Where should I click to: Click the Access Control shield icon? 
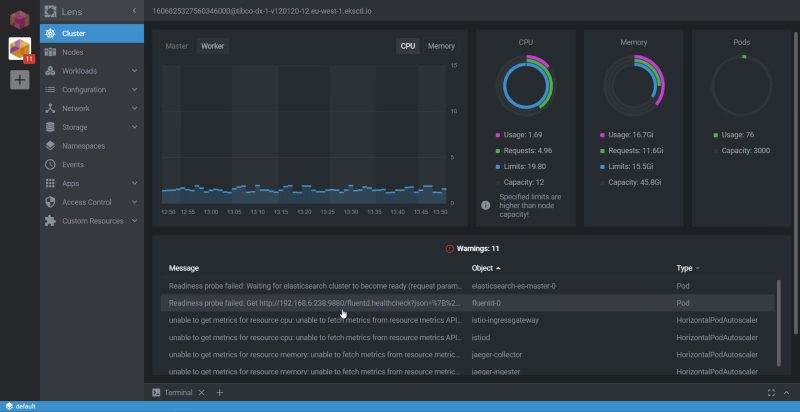coord(50,202)
